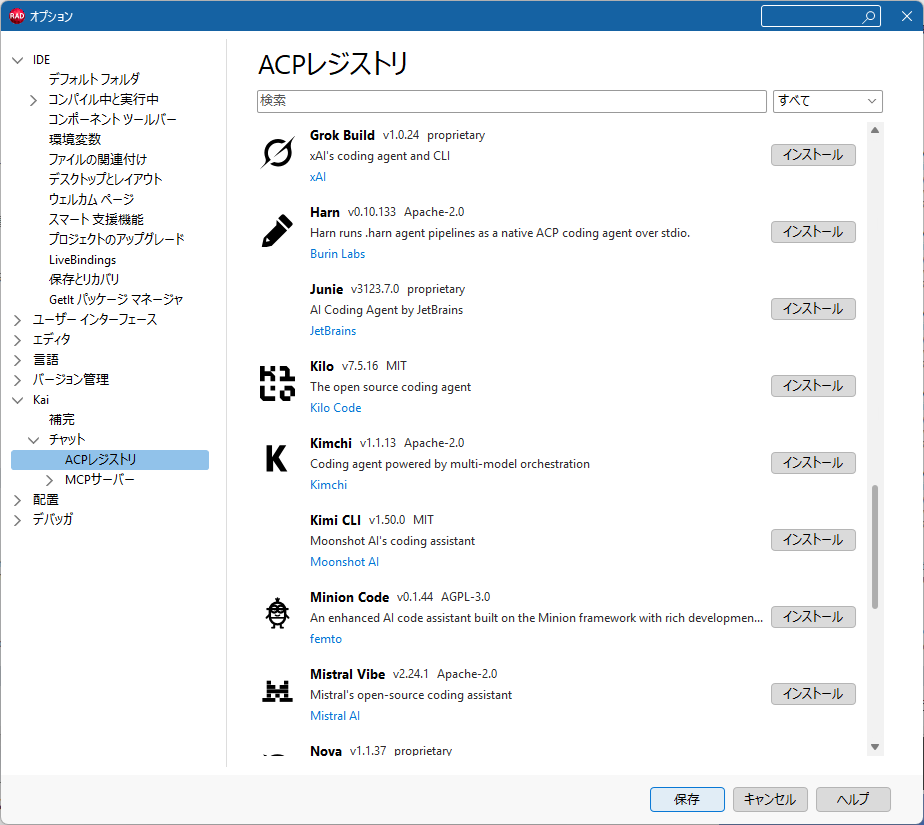
Task: Click the title bar options search box
Action: click(x=820, y=16)
